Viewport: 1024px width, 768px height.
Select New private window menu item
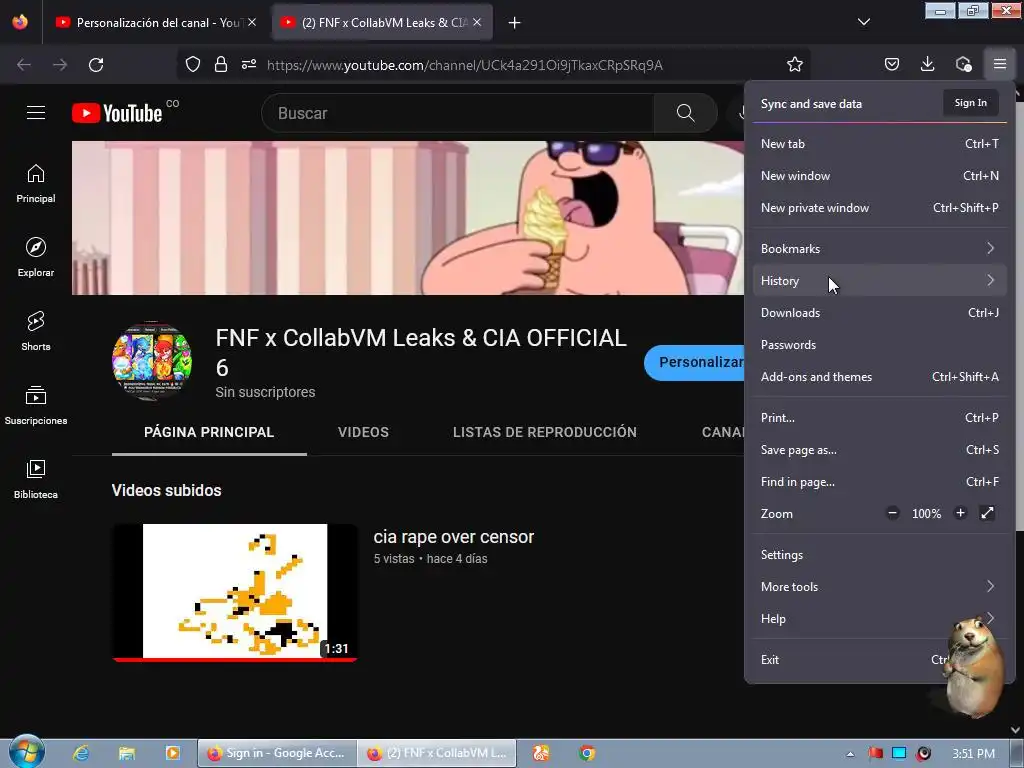tap(880, 208)
